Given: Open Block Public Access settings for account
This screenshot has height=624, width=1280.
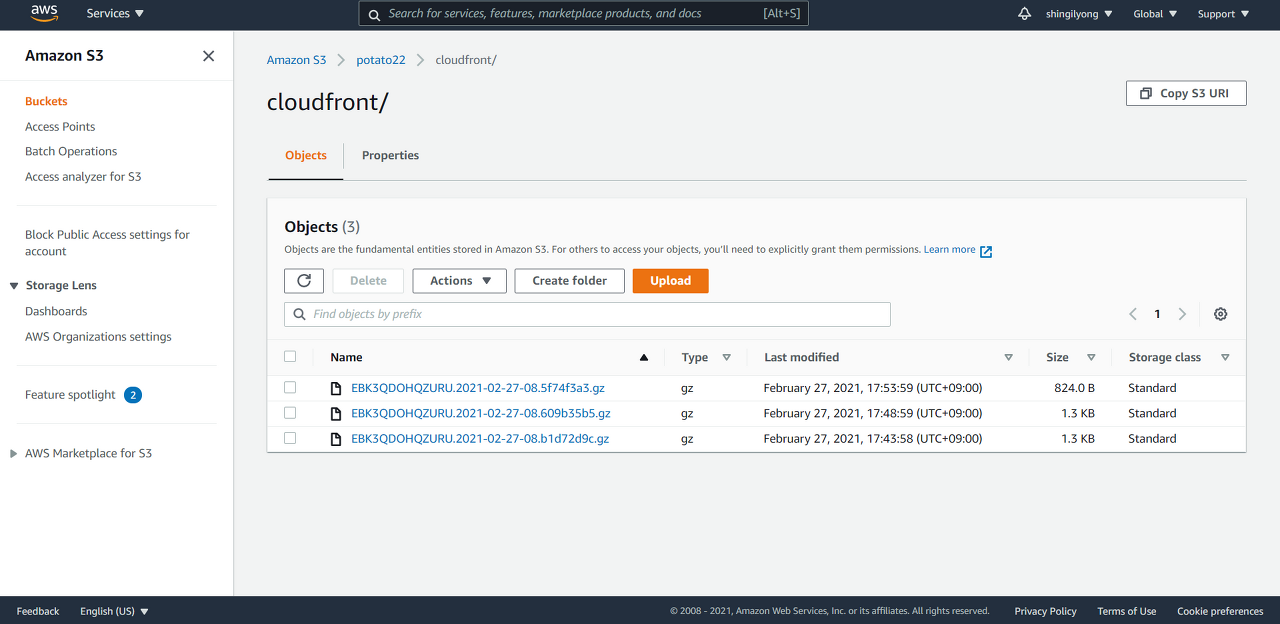Looking at the screenshot, I should tap(107, 243).
